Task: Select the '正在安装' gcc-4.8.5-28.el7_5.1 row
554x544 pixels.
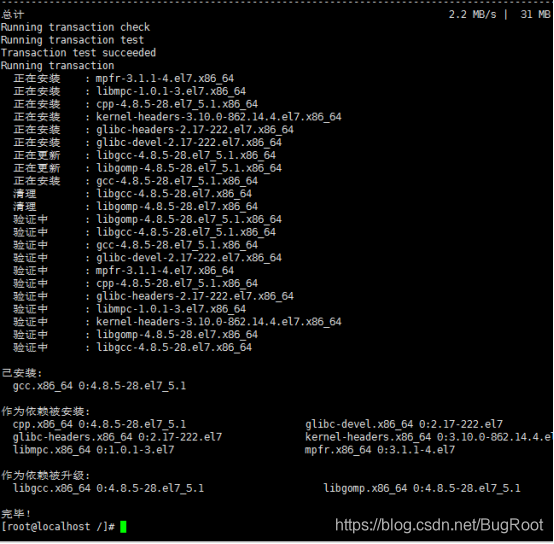Action: pyautogui.click(x=136, y=181)
